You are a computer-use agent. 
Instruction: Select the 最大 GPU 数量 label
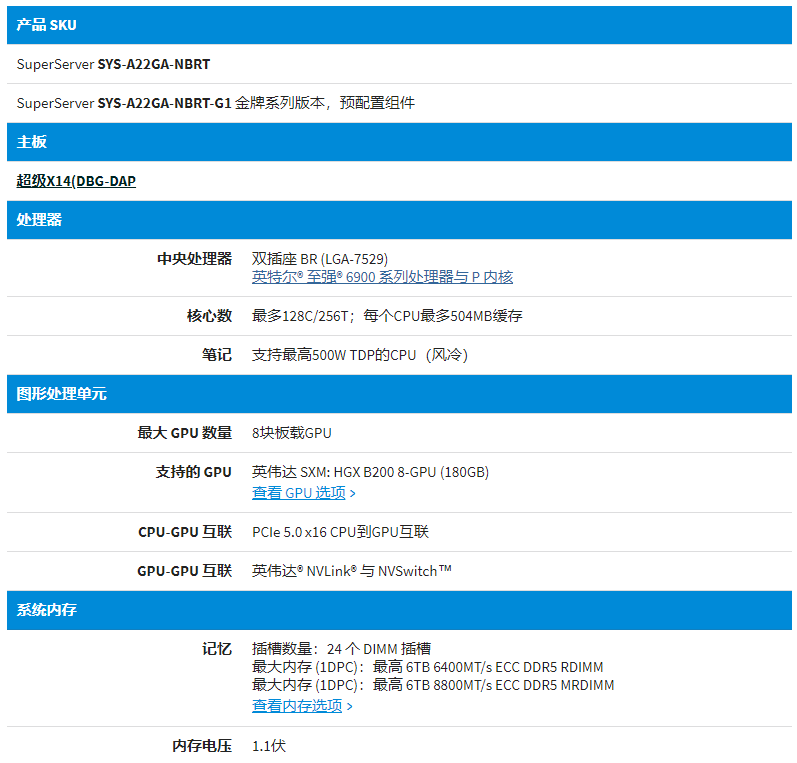[185, 433]
